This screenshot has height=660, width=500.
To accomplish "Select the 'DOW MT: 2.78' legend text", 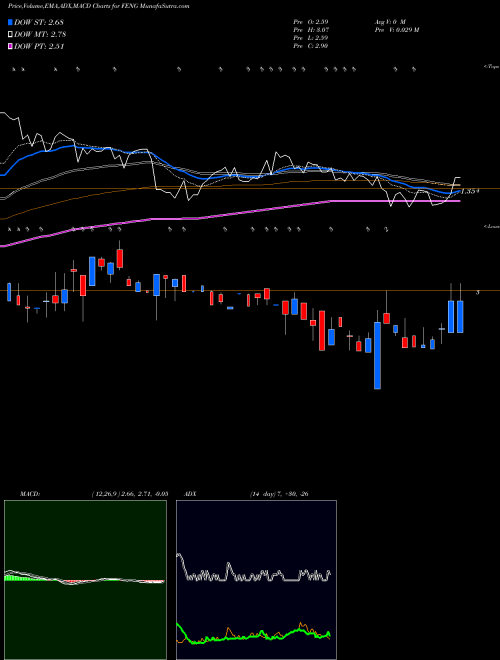I will click(x=40, y=35).
